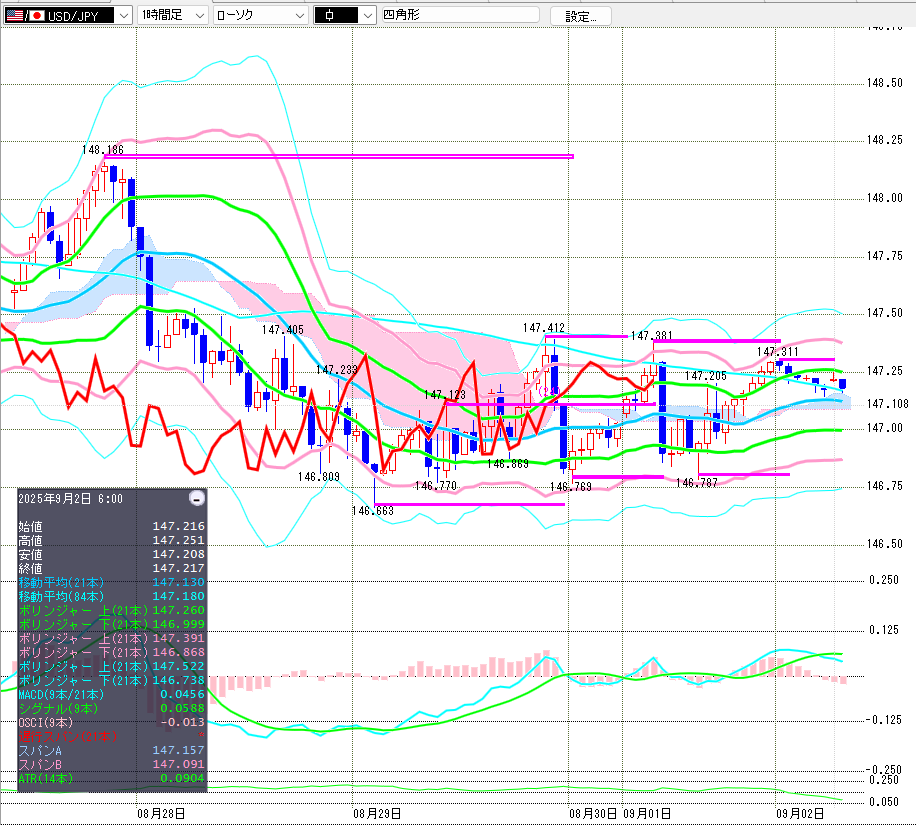Screen dimensions: 916x825
Task: Click the 遅行スパン(21本) indicator row
Action: [x=112, y=737]
